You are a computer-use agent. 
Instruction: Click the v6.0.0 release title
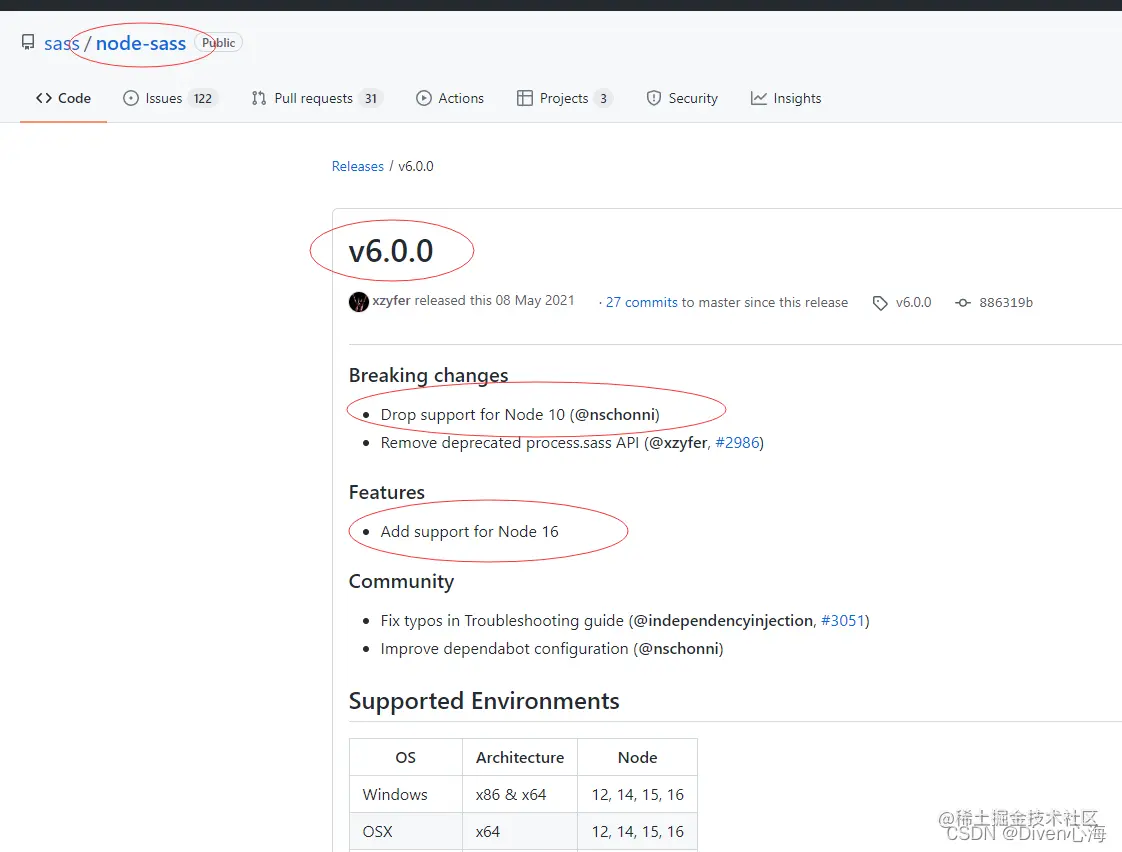click(x=391, y=251)
